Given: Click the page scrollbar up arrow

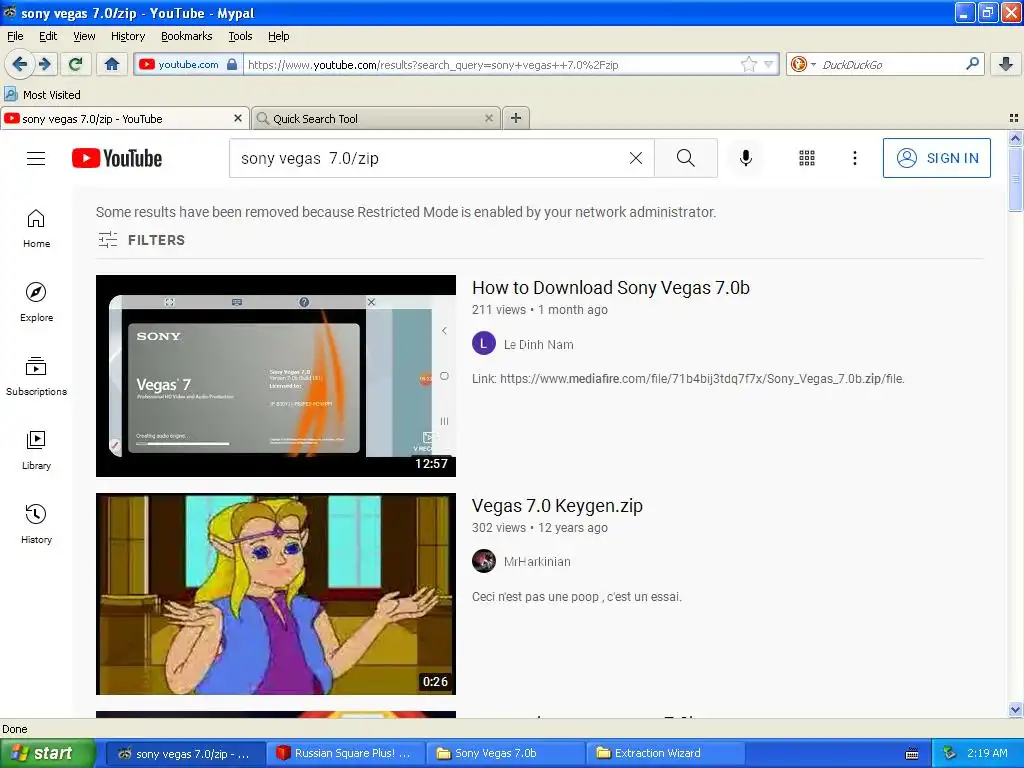Looking at the screenshot, I should click(1015, 138).
